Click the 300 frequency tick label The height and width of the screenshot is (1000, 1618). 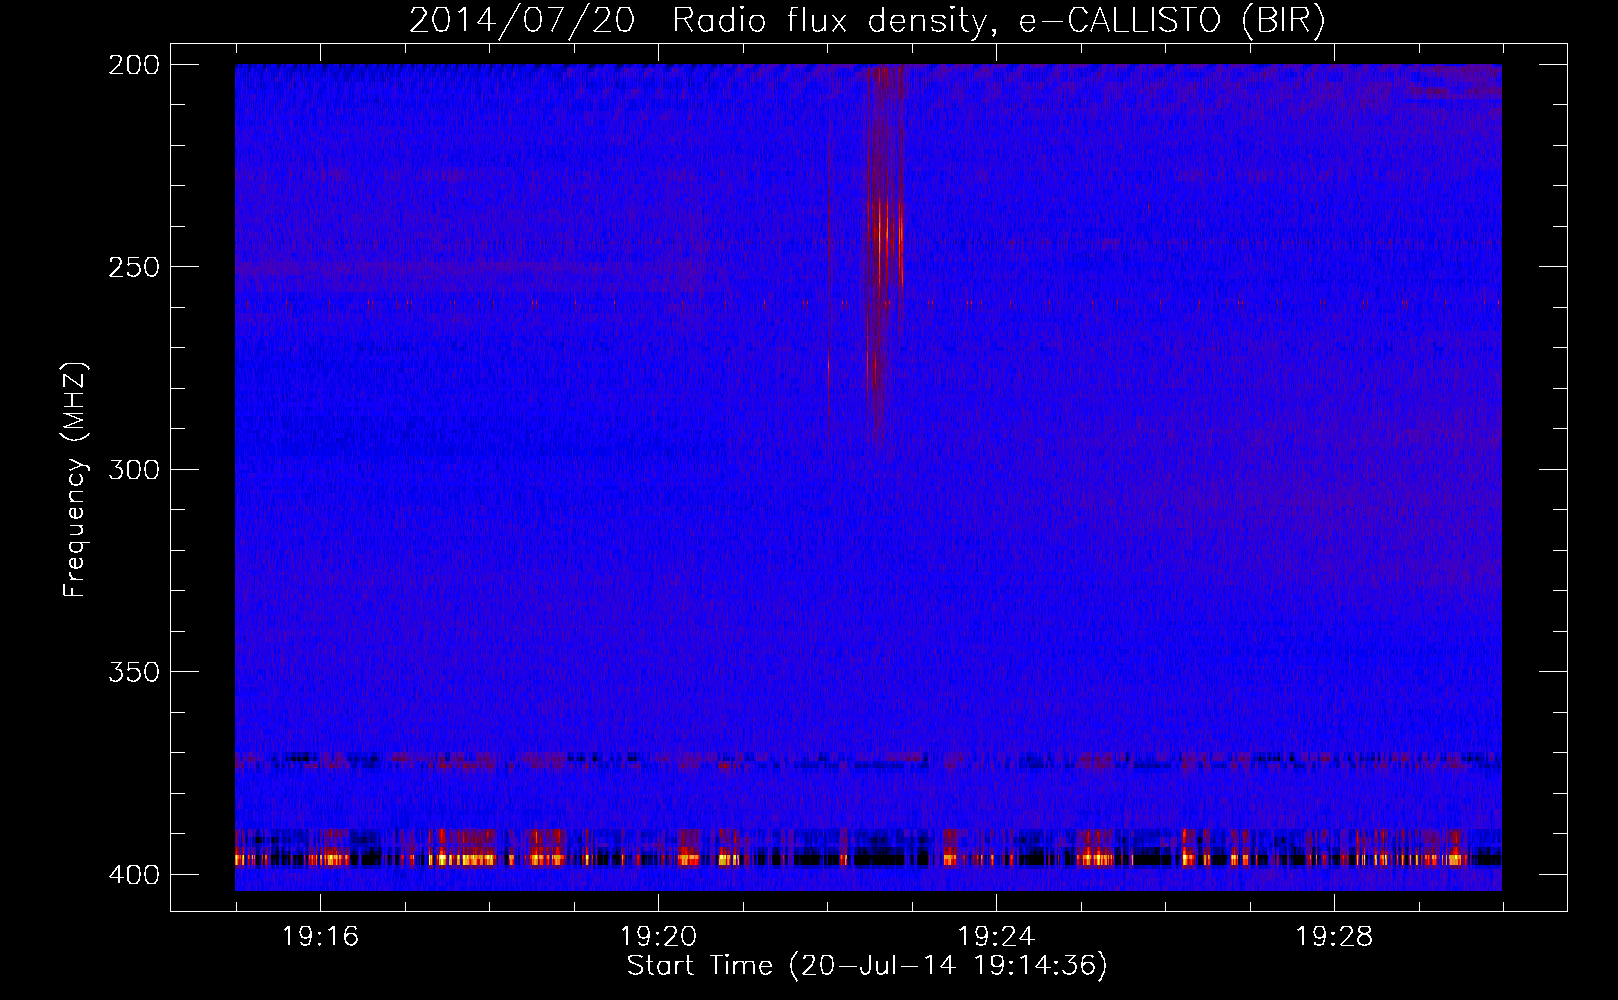click(x=134, y=469)
